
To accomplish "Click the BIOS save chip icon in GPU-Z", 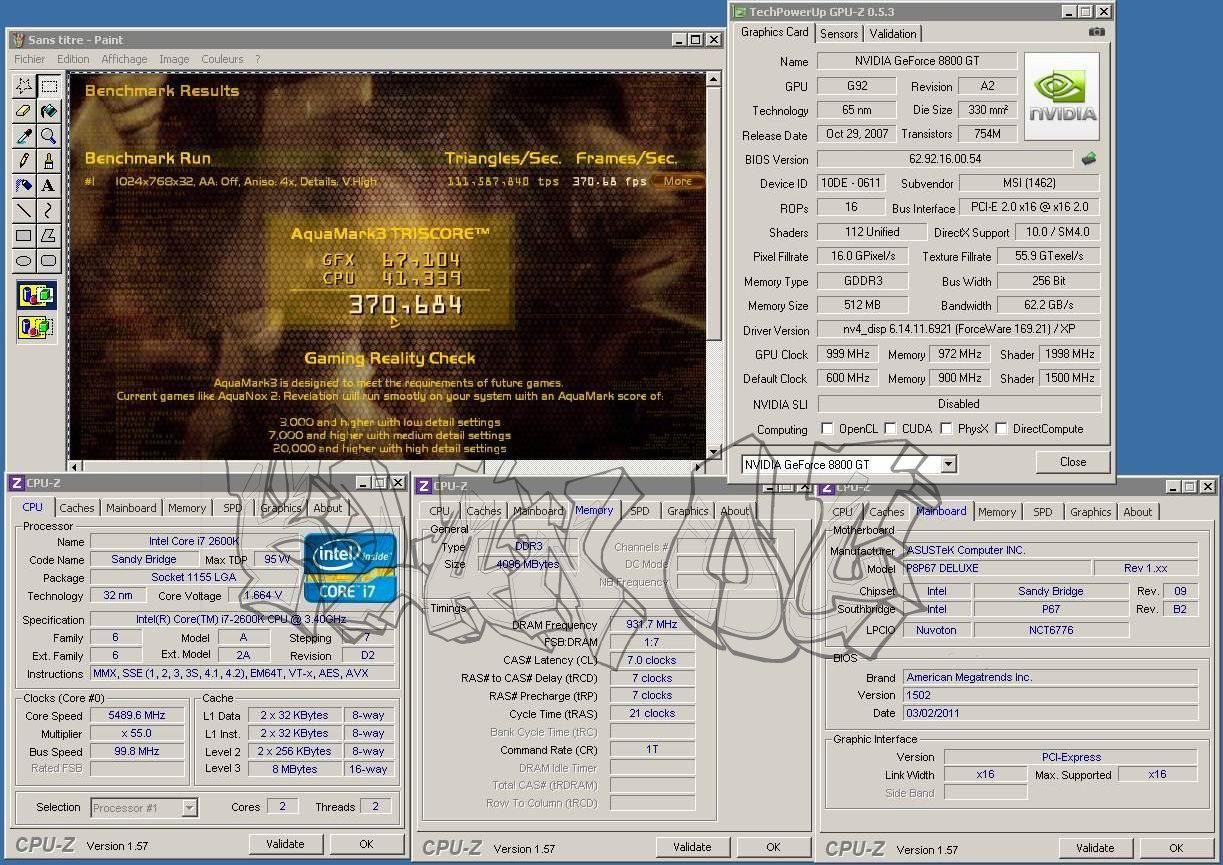I will click(1089, 158).
